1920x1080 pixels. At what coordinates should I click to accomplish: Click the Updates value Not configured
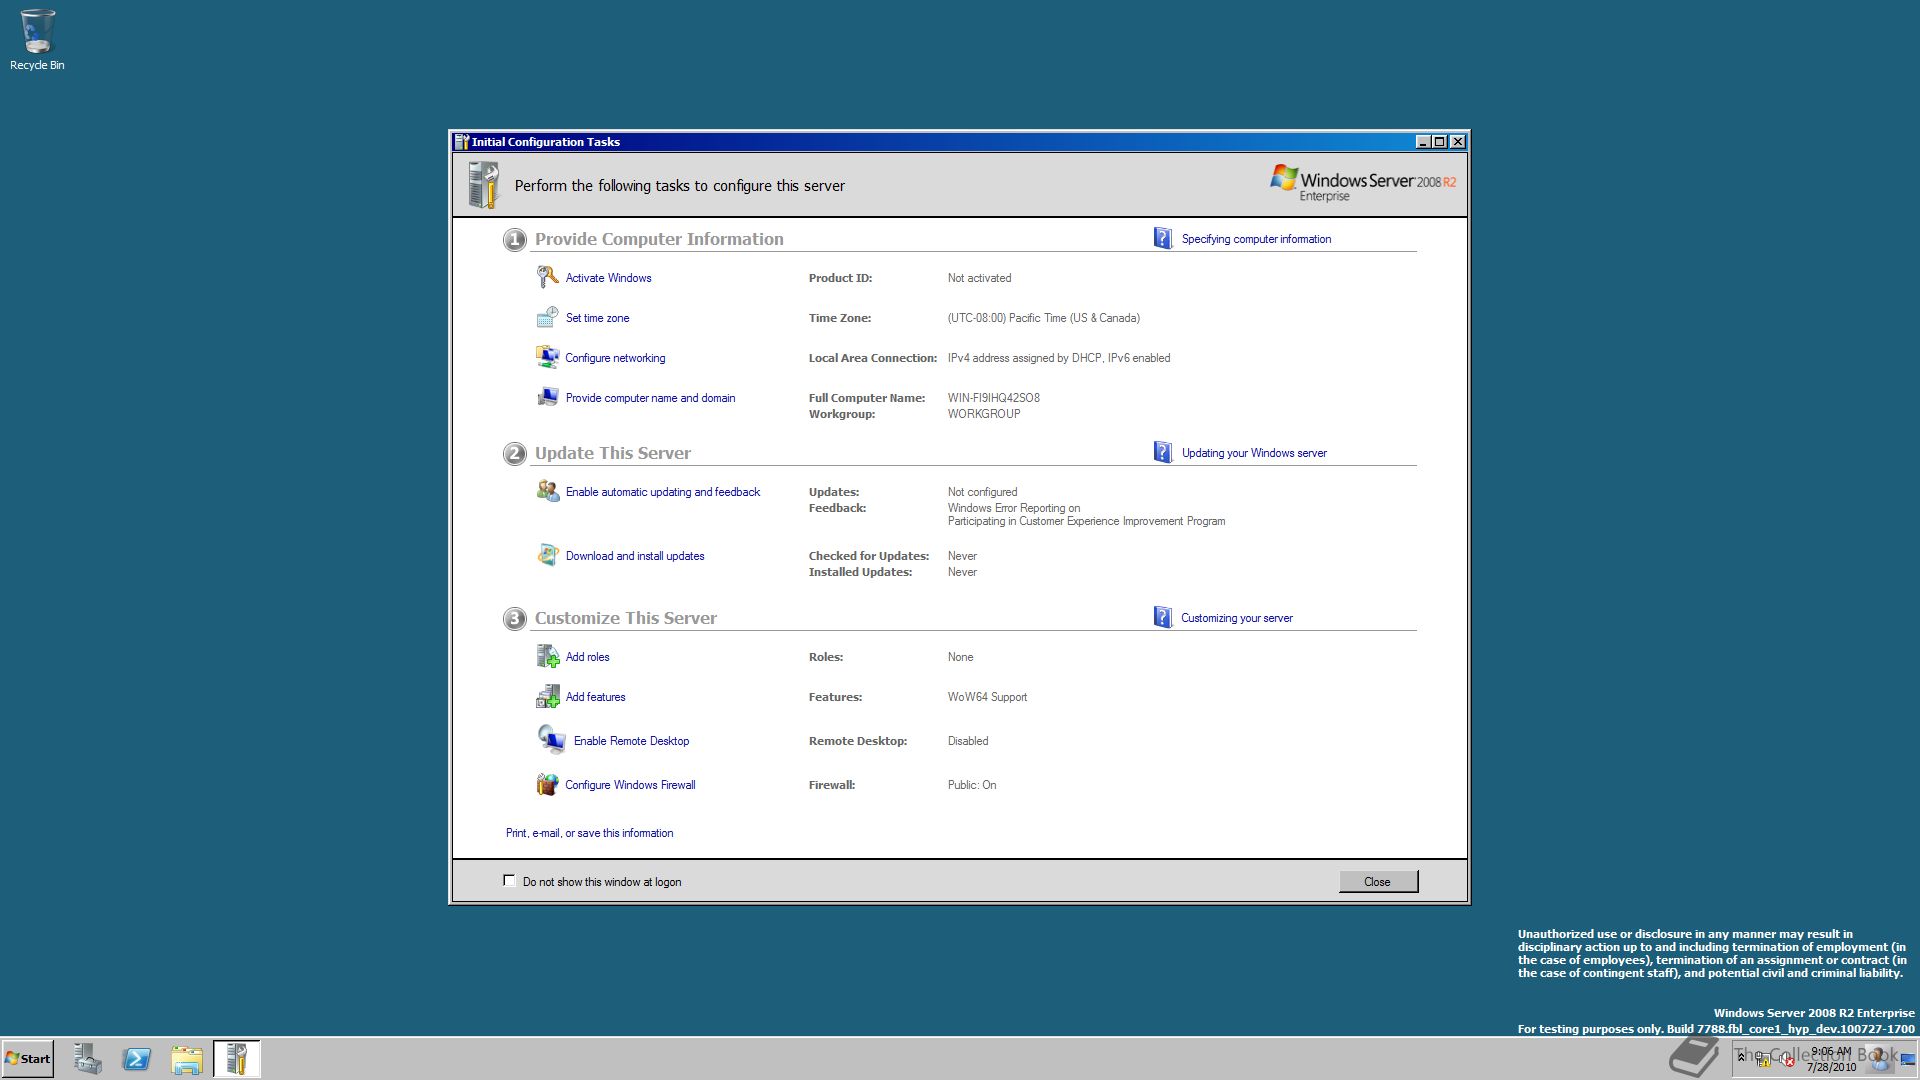click(x=982, y=492)
